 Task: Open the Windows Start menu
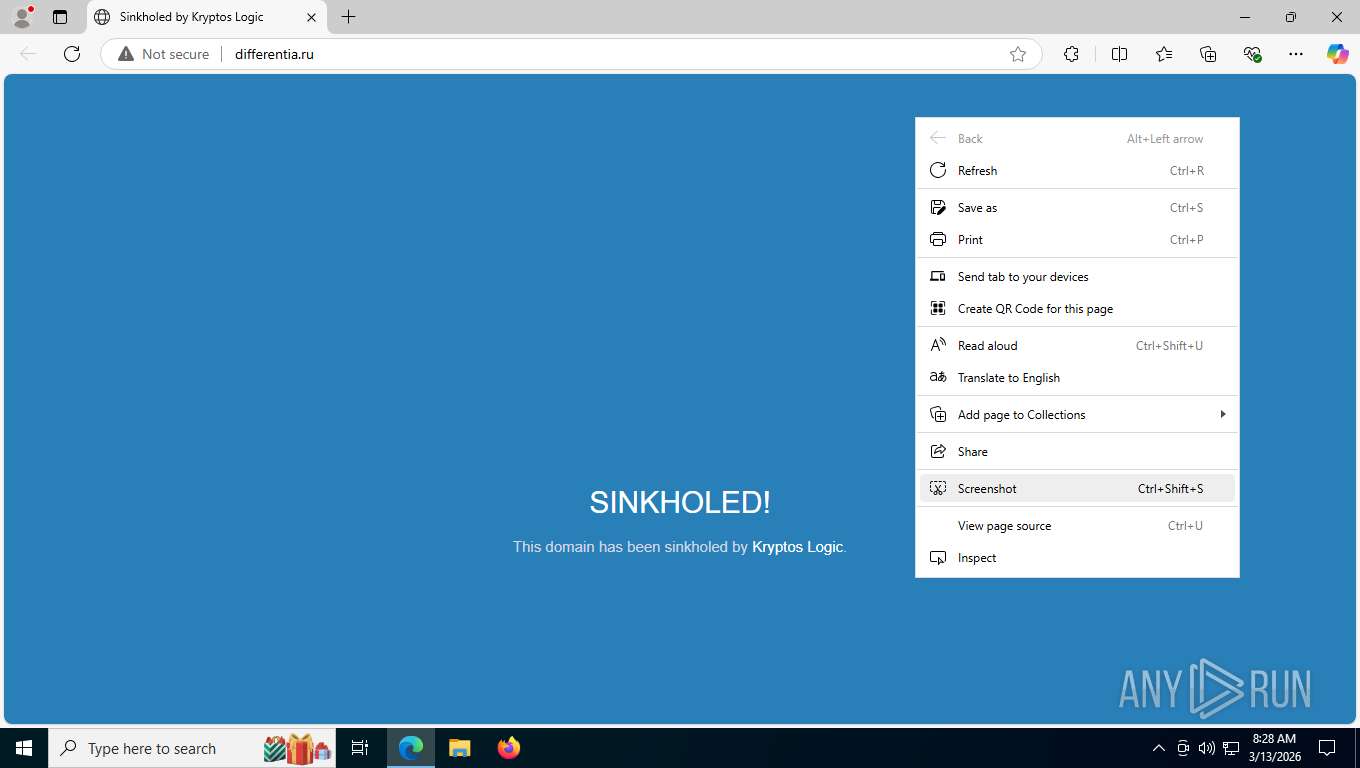pos(24,748)
